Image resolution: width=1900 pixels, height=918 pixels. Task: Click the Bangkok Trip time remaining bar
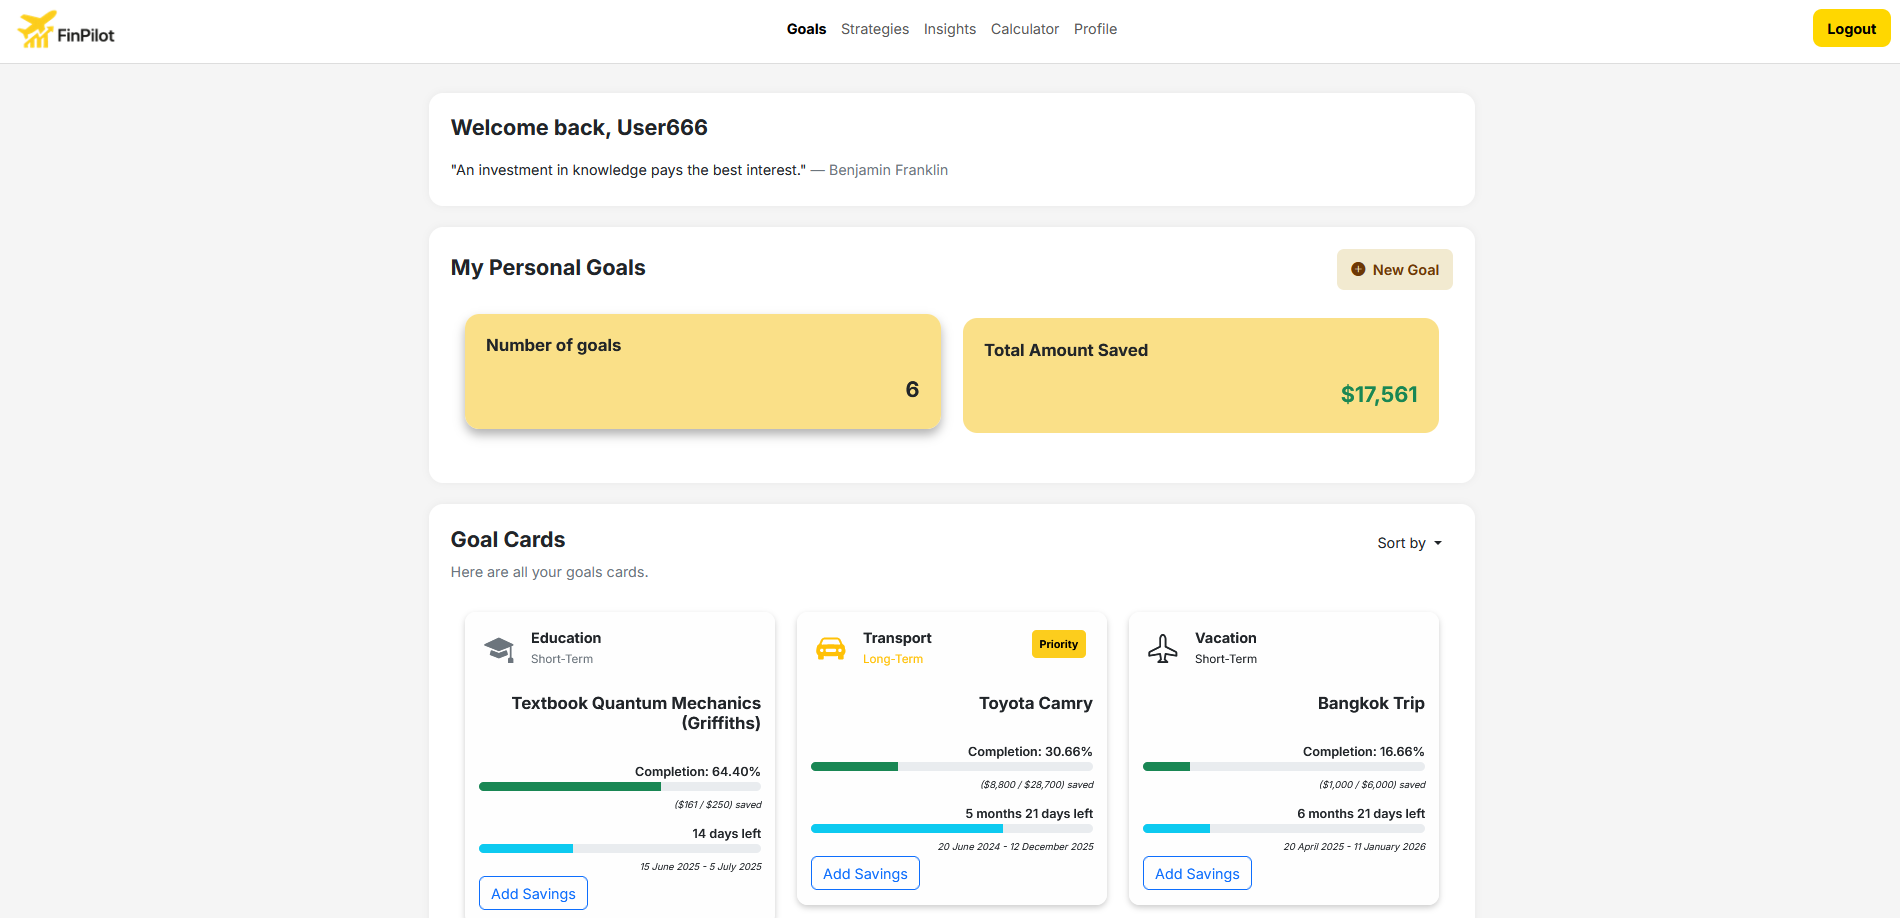[1283, 829]
